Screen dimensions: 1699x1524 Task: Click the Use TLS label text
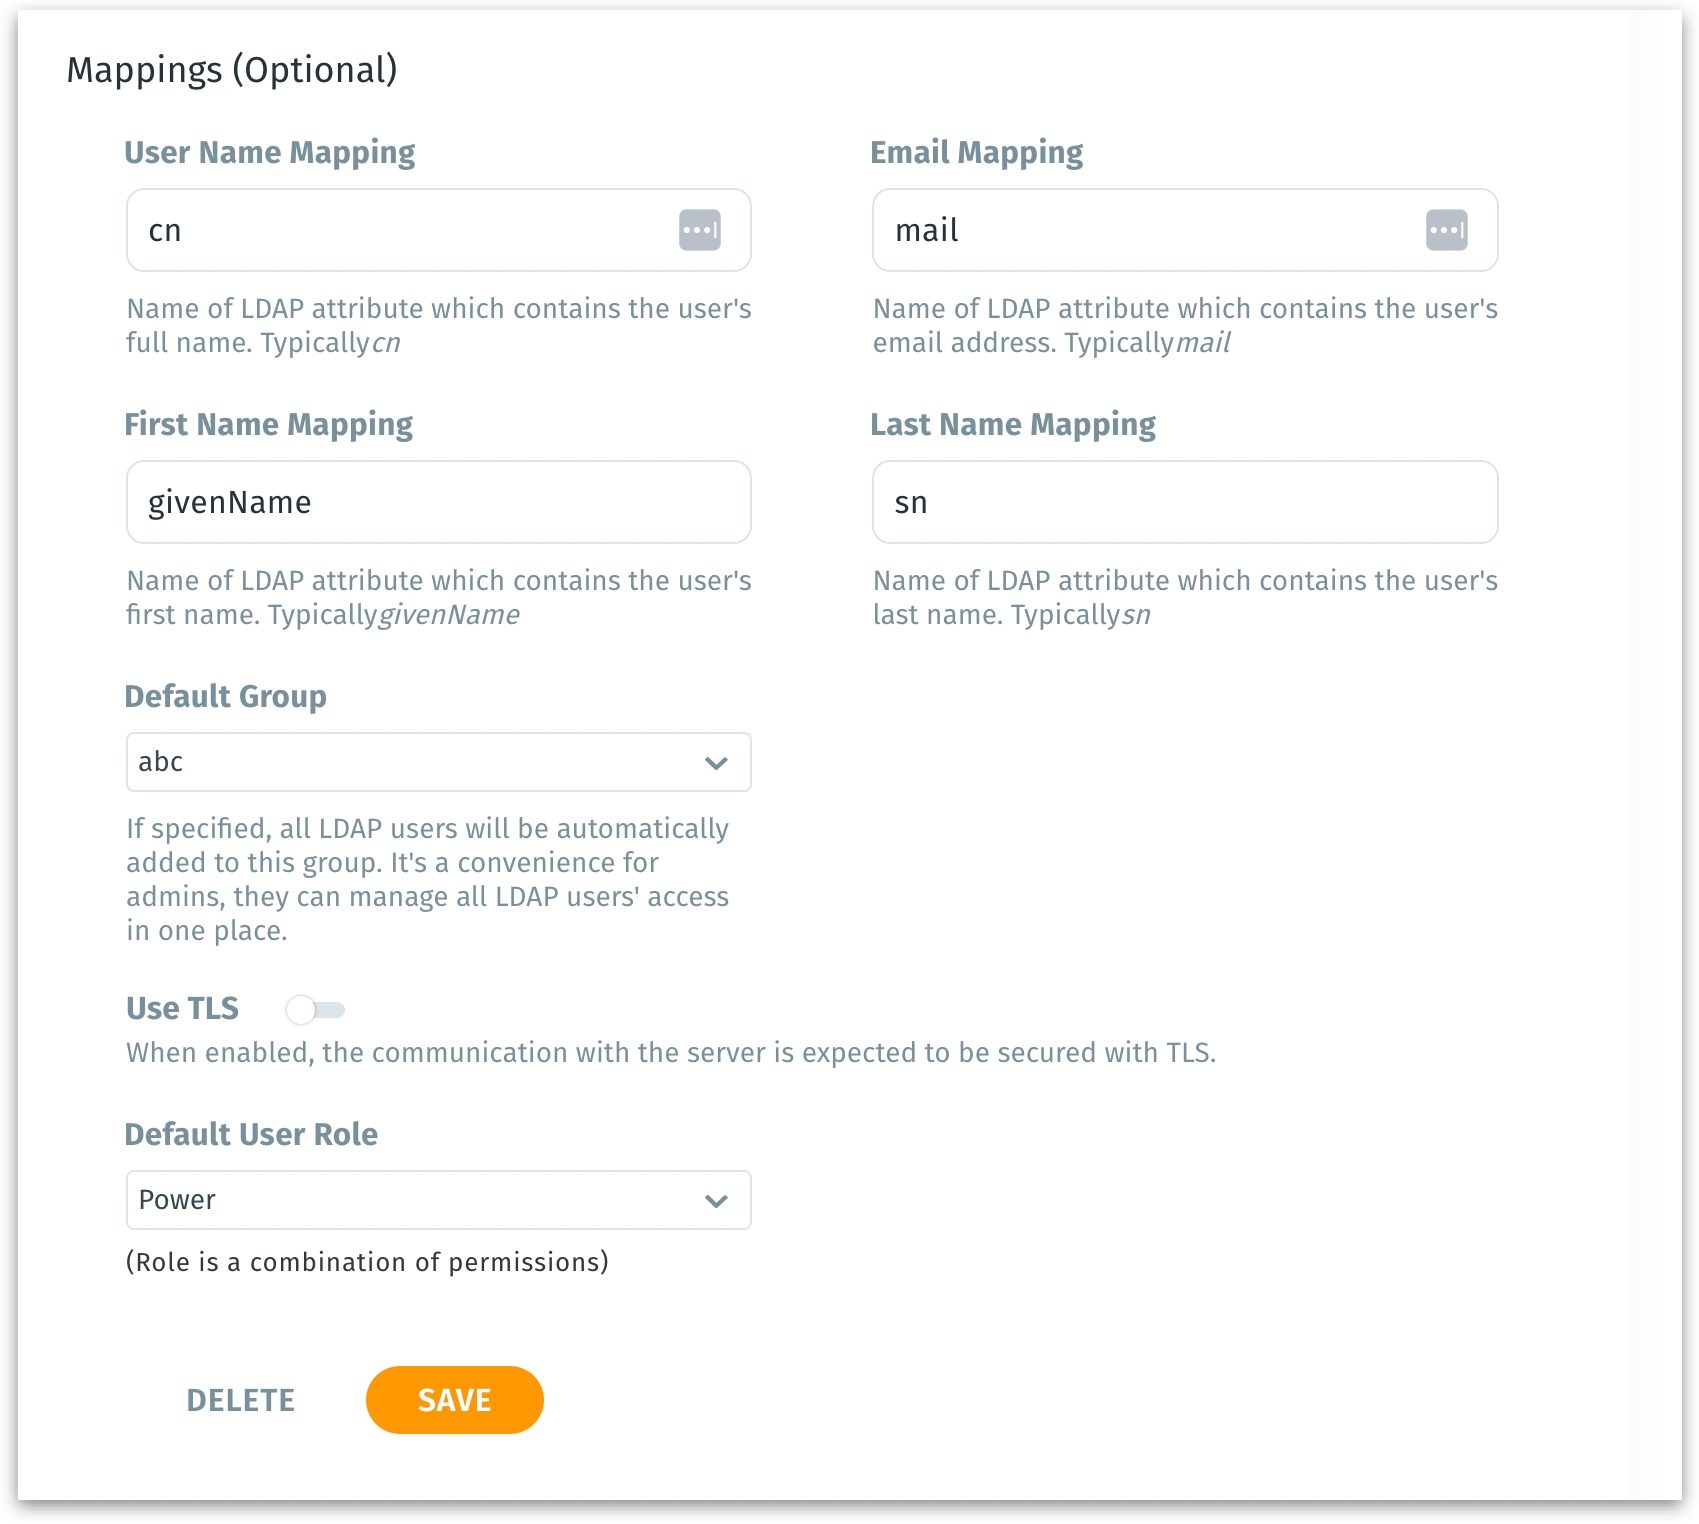[183, 1008]
